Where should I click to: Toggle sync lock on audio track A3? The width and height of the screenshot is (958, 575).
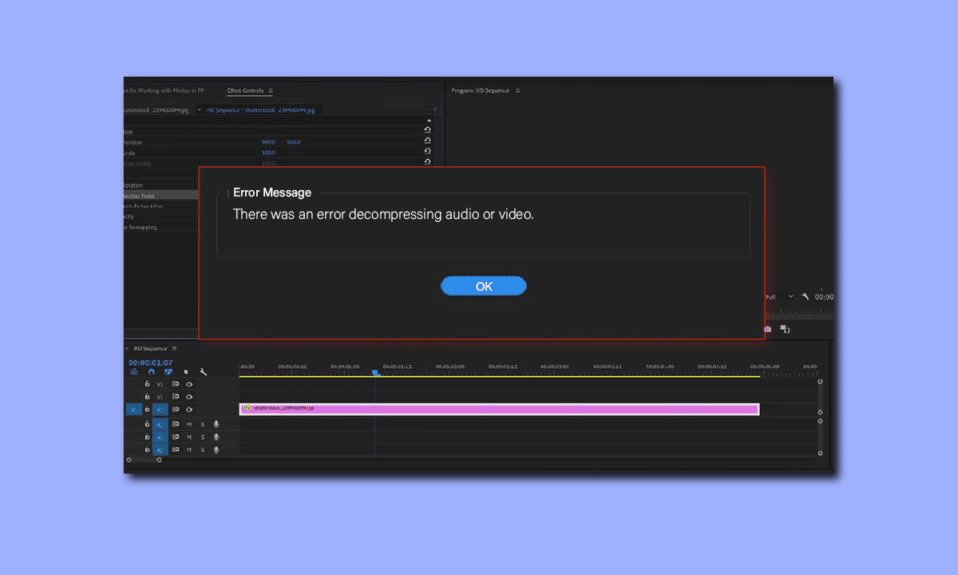[175, 450]
